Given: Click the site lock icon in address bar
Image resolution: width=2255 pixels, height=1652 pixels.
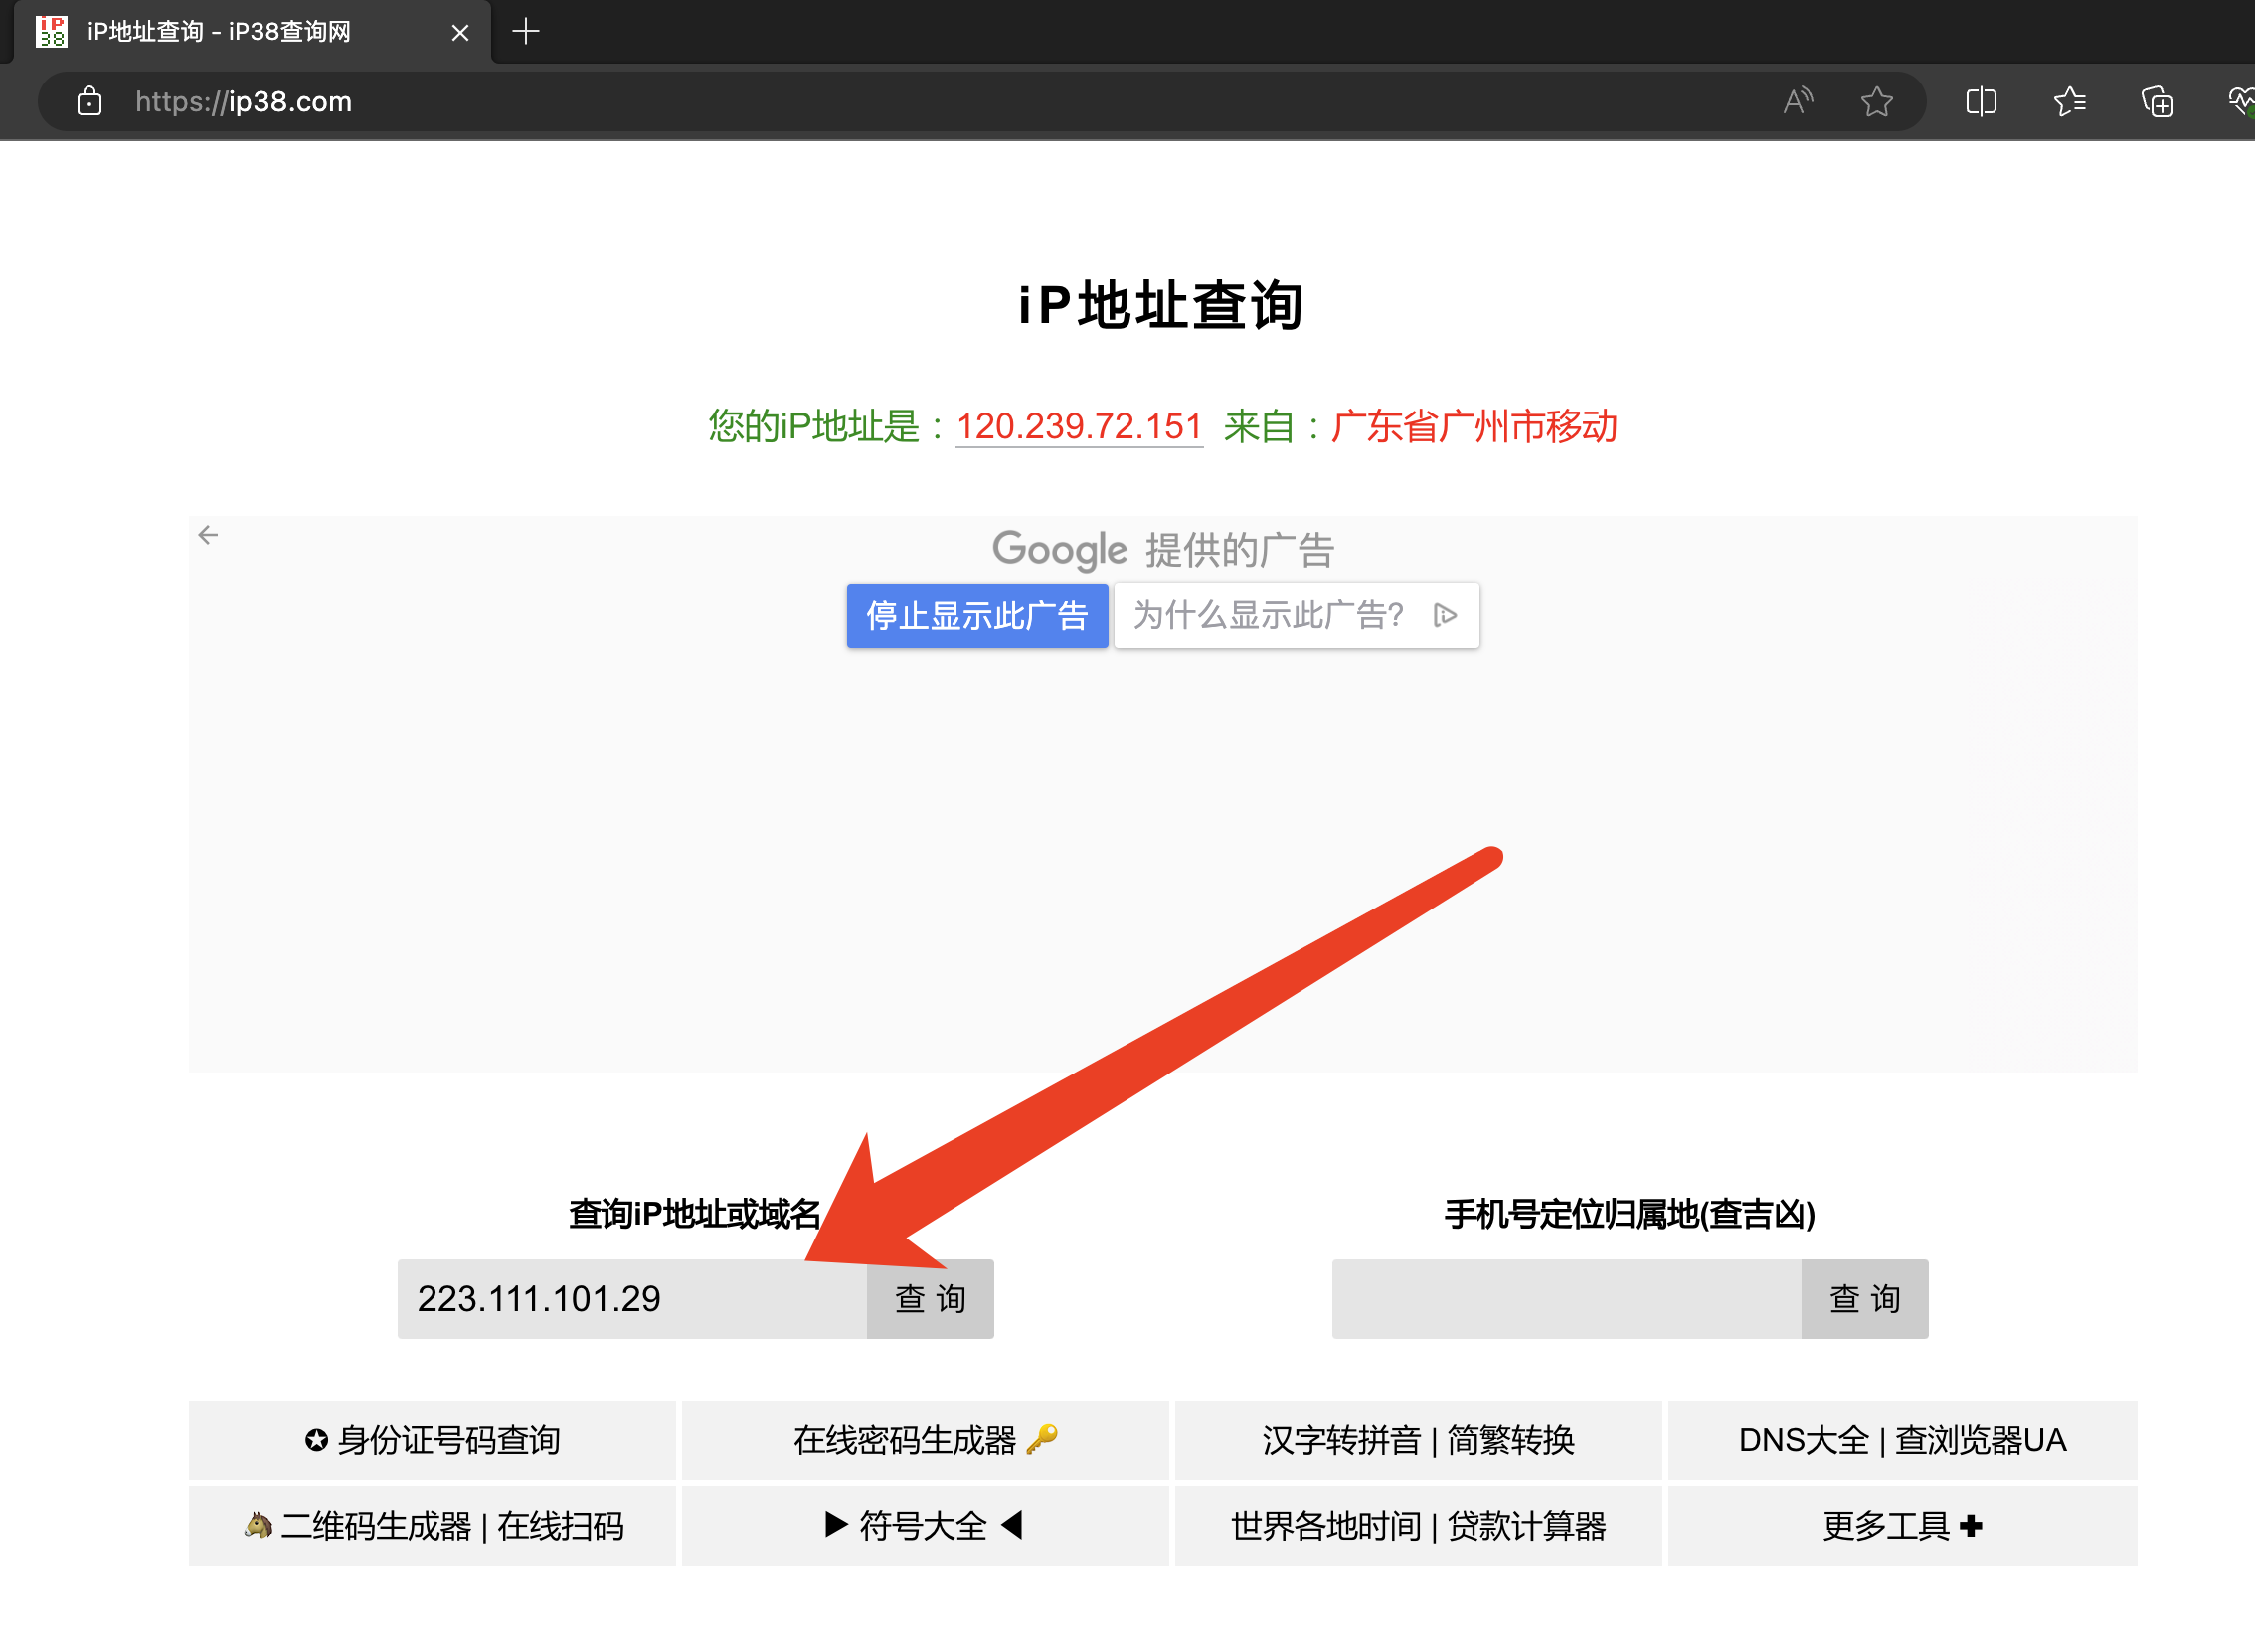Looking at the screenshot, I should tap(89, 102).
